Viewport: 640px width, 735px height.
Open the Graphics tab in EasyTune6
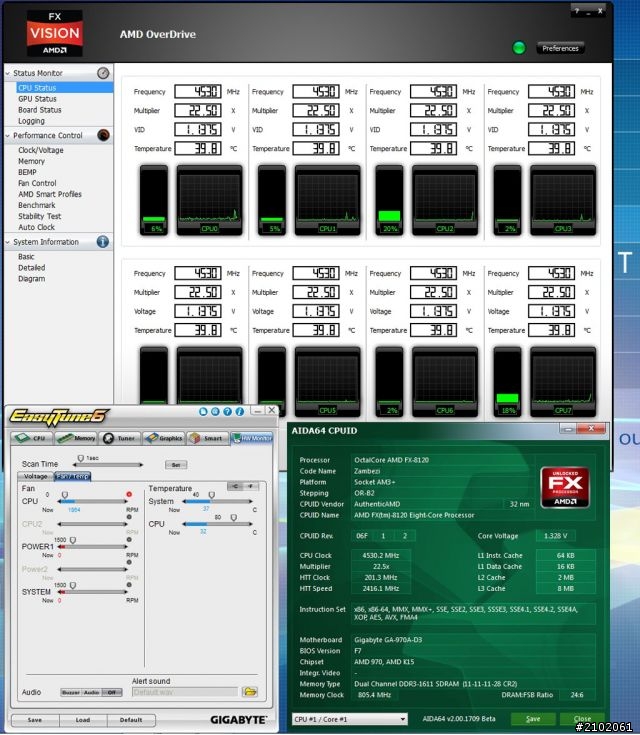point(164,438)
